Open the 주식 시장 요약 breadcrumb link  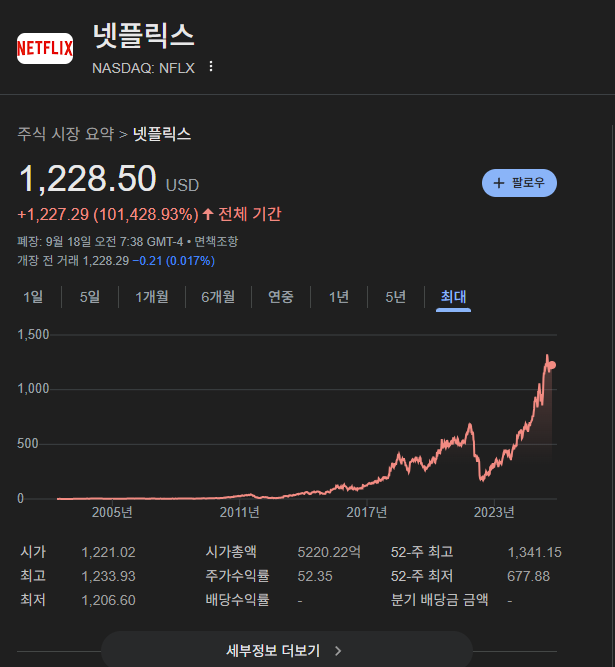click(x=66, y=134)
